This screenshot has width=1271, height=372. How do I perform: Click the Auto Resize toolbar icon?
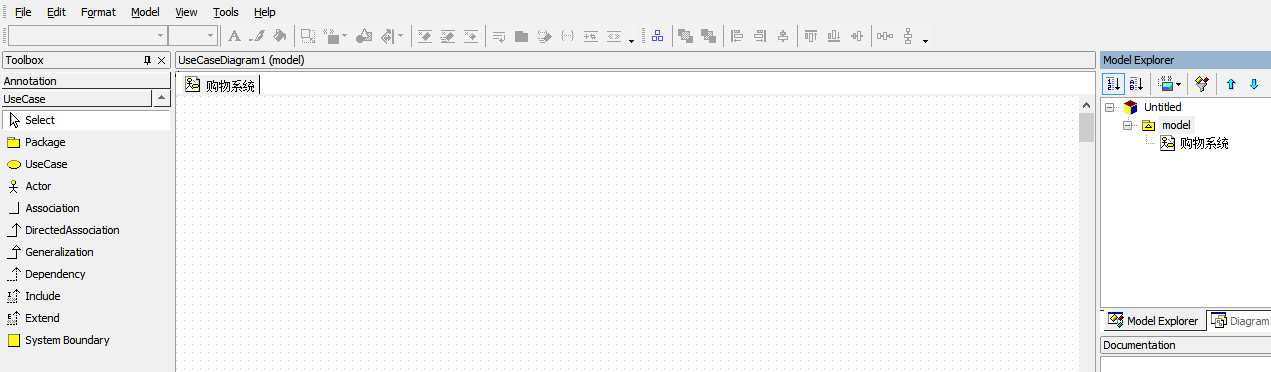308,36
